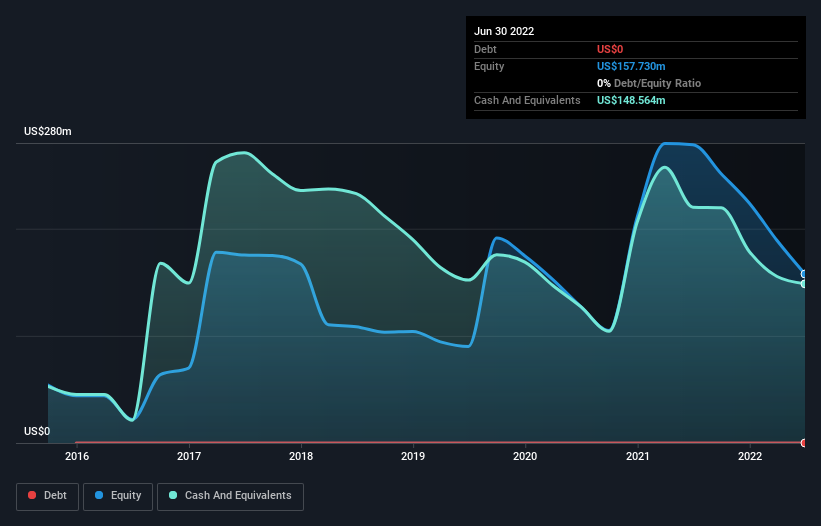The image size is (821, 526).
Task: Click the US$0 y-axis label
Action: [x=37, y=431]
